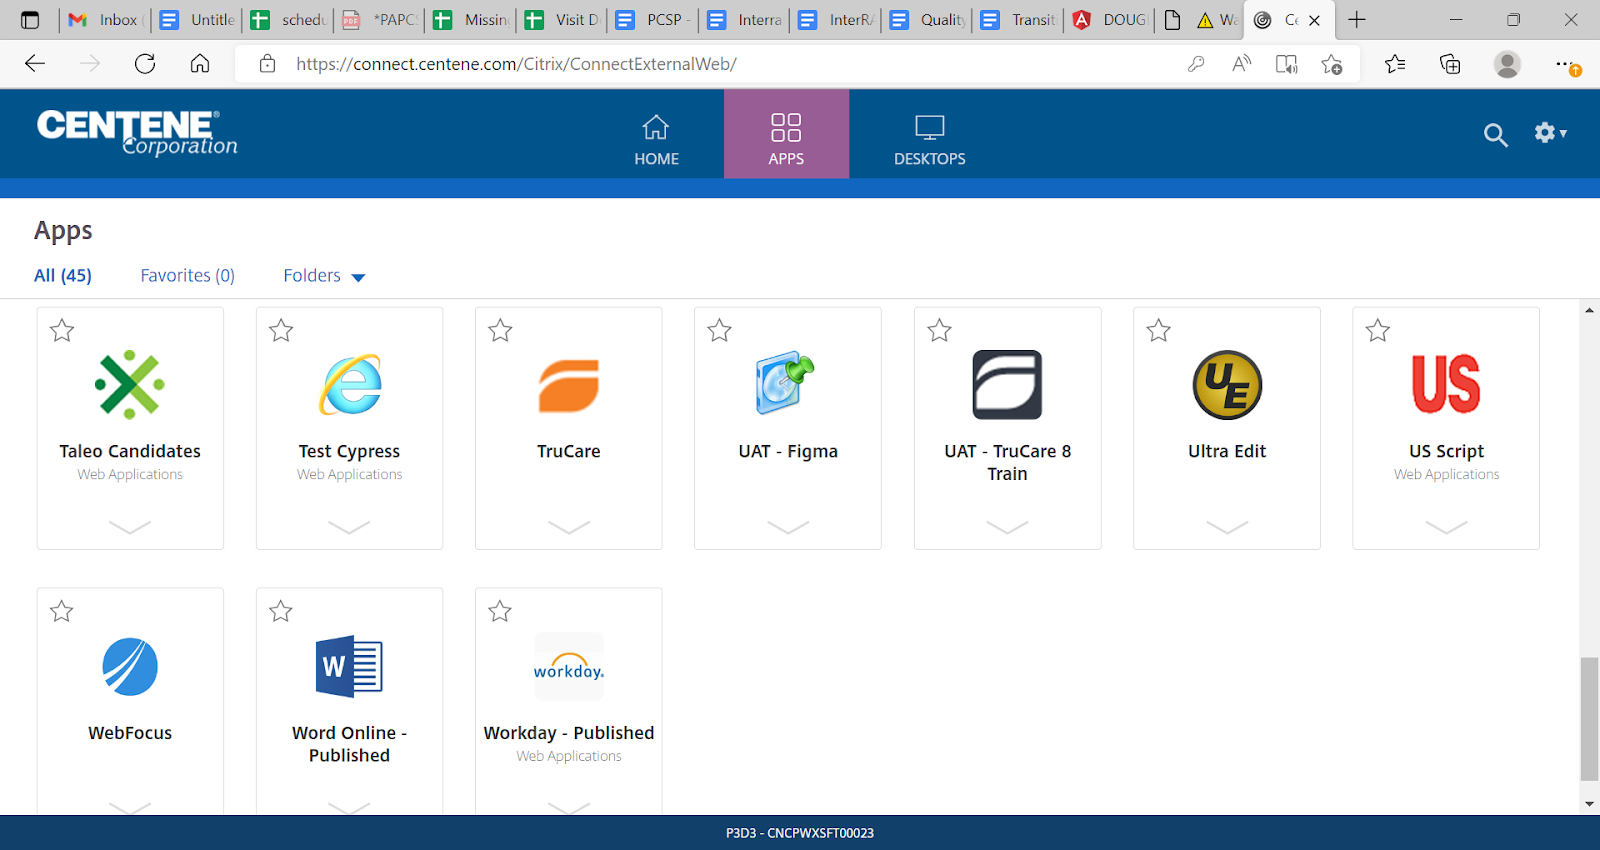The width and height of the screenshot is (1600, 850).
Task: Go to browser home page icon
Action: (x=200, y=64)
